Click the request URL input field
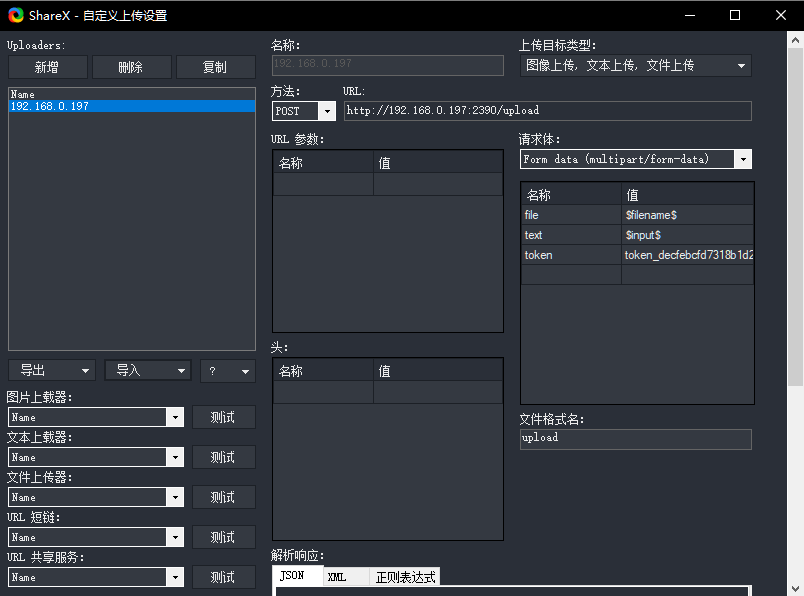This screenshot has height=596, width=804. (548, 111)
